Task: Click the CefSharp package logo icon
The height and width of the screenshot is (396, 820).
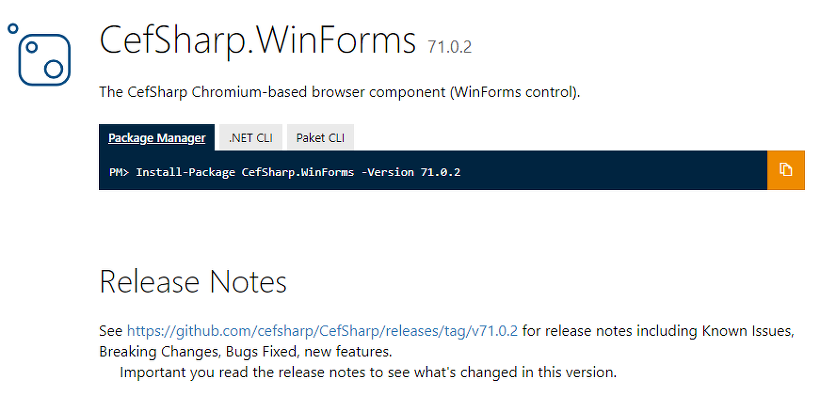Action: [39, 55]
